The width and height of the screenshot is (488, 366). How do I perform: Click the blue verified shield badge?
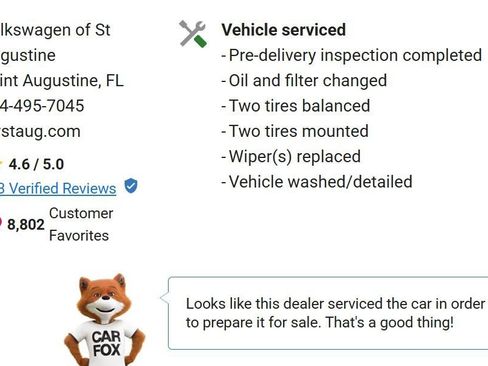[x=131, y=186]
